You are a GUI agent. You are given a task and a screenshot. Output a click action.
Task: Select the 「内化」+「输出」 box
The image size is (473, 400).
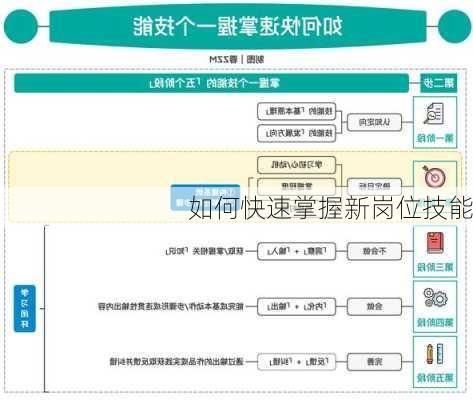(x=296, y=306)
